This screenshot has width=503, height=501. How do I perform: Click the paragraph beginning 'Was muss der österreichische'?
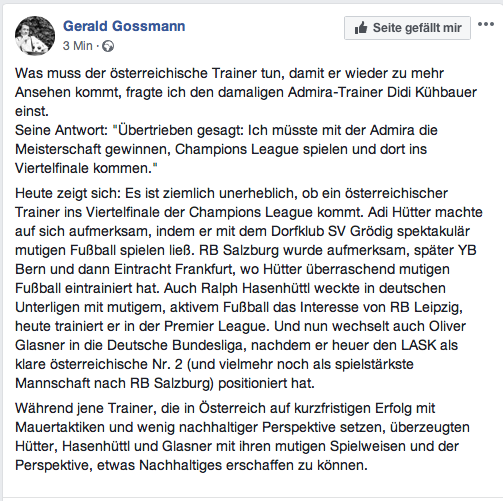click(x=246, y=92)
